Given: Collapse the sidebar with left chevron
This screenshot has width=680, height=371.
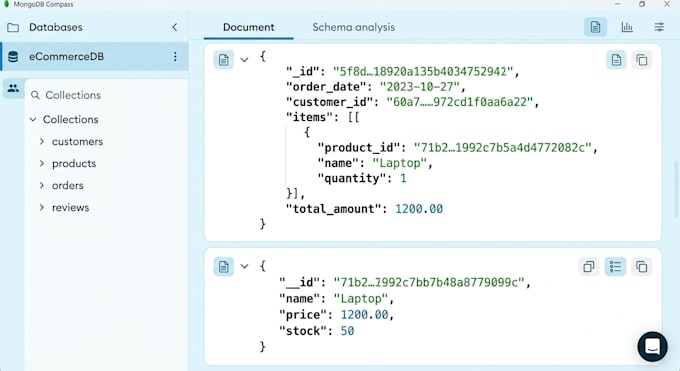Looking at the screenshot, I should coord(175,27).
